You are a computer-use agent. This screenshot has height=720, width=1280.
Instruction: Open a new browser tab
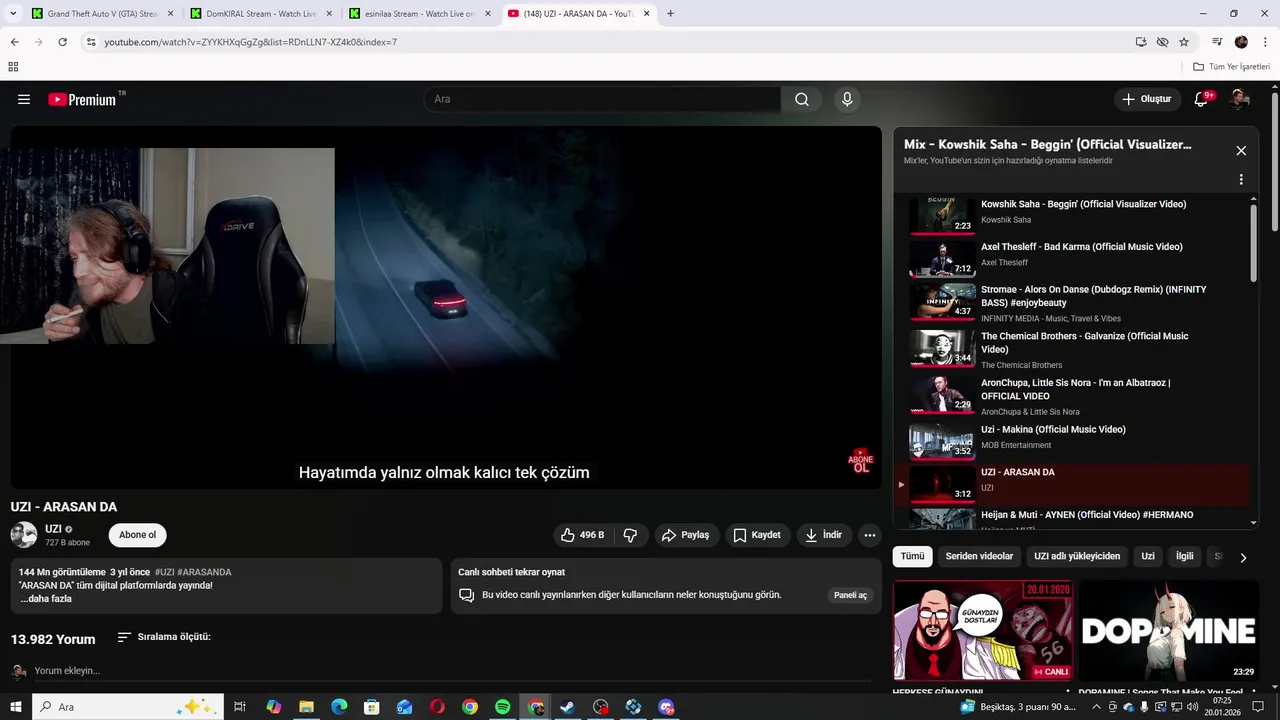click(x=670, y=14)
